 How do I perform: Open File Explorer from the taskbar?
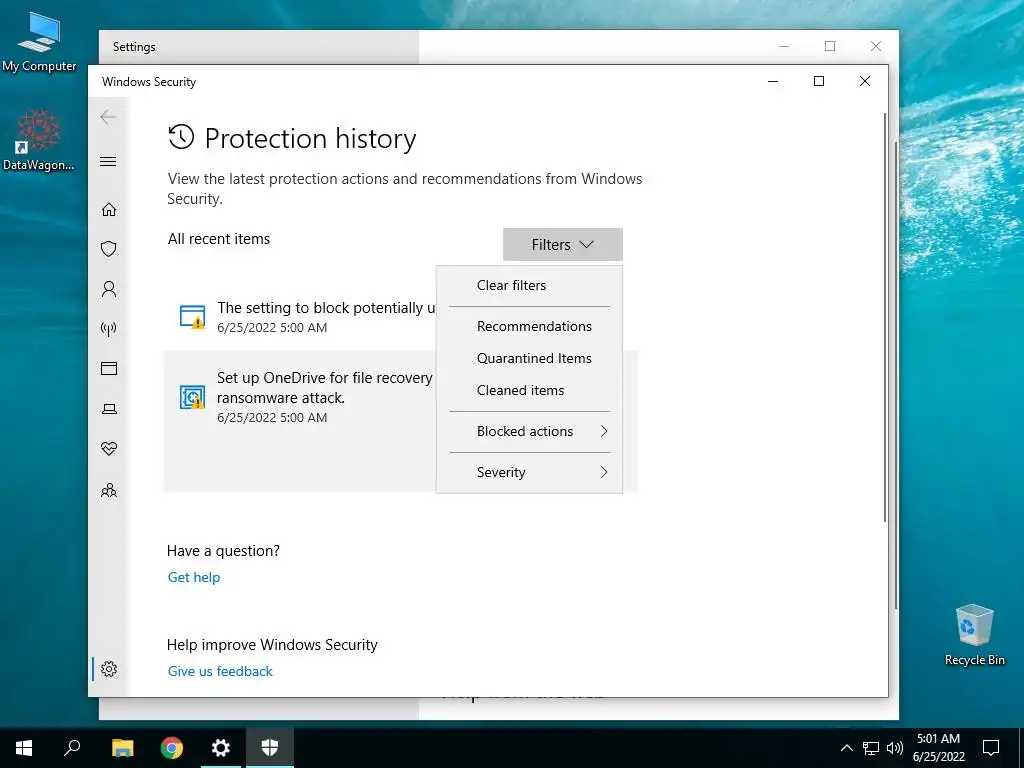click(x=122, y=748)
